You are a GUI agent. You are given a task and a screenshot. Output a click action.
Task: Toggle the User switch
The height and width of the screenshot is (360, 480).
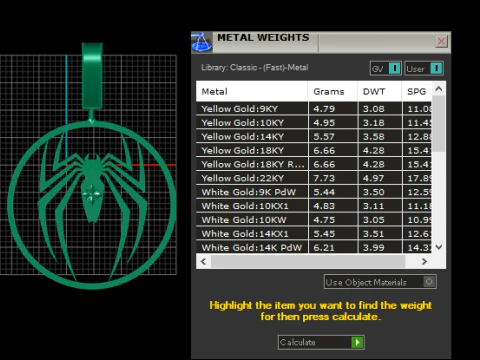(x=424, y=69)
